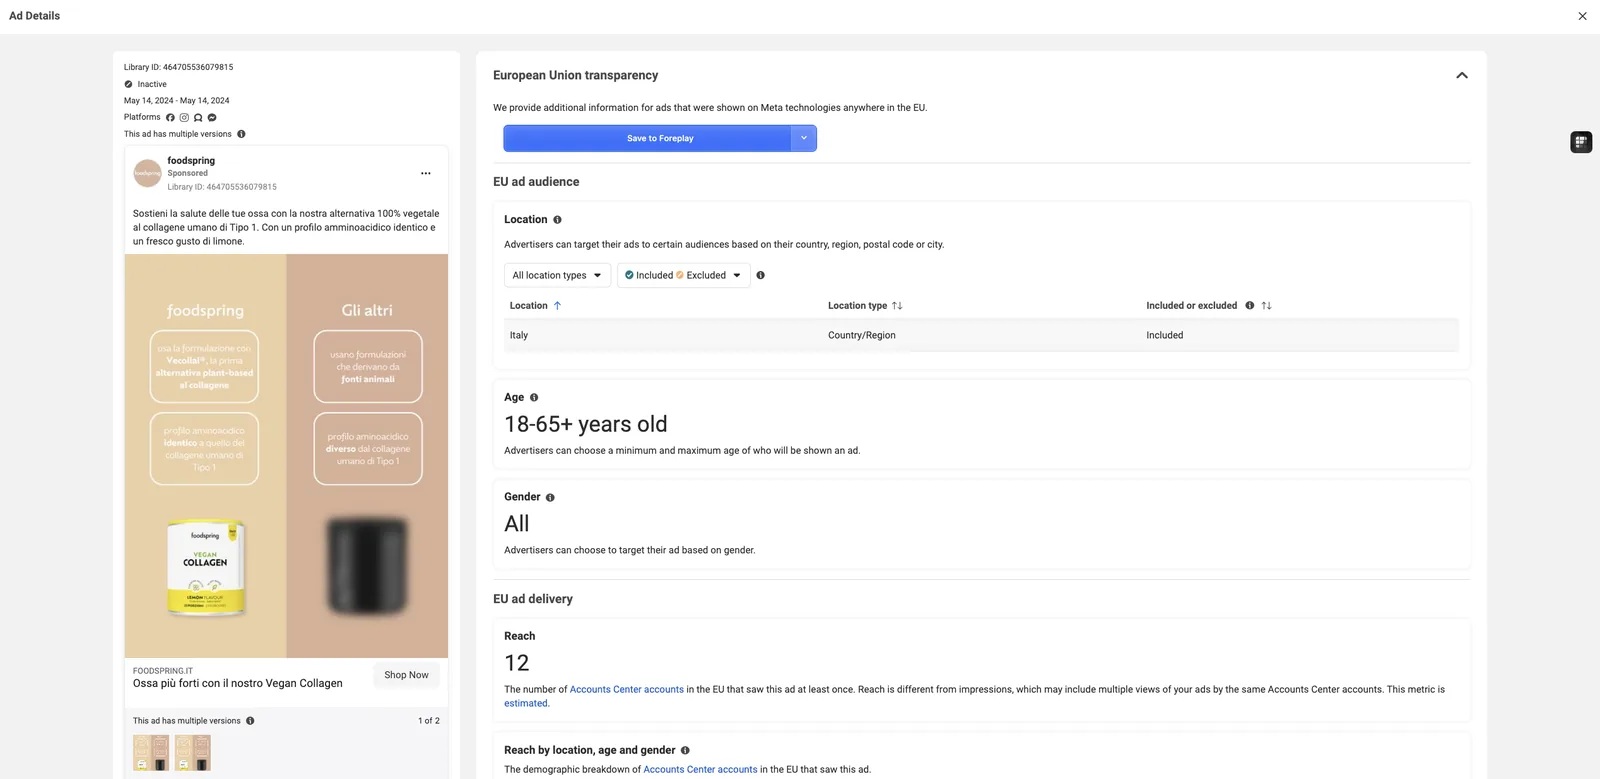The width and height of the screenshot is (1600, 779).
Task: Open info icon above the version thumbnails
Action: click(x=250, y=721)
